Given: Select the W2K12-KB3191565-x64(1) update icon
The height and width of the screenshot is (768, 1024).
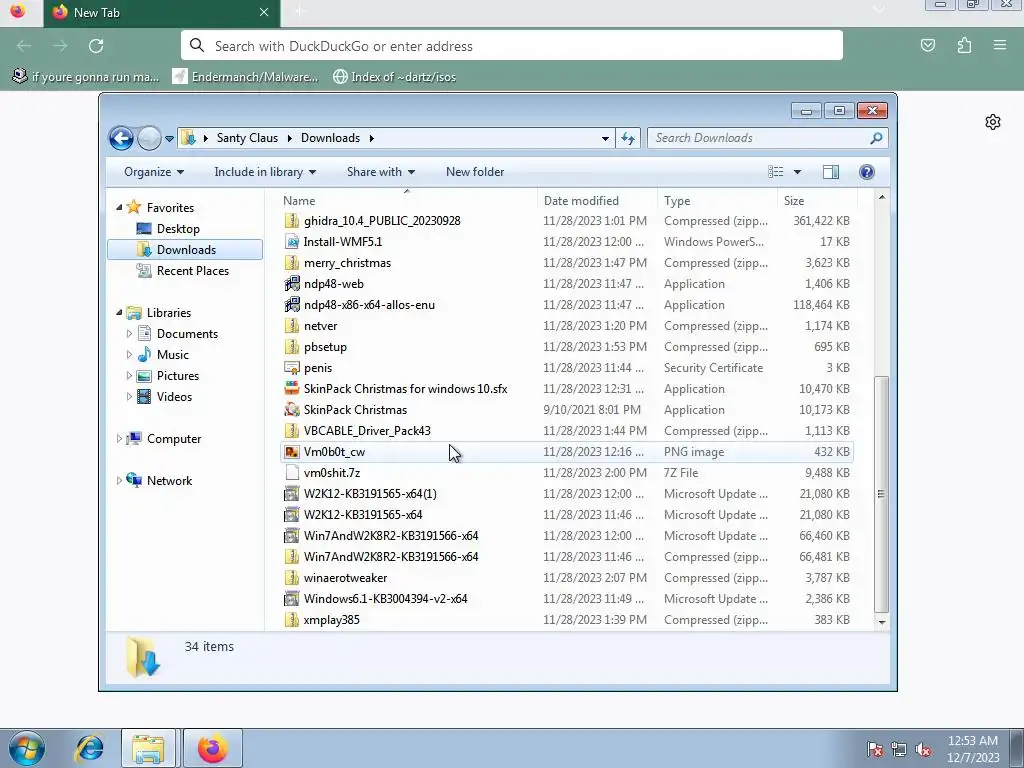Looking at the screenshot, I should 292,494.
